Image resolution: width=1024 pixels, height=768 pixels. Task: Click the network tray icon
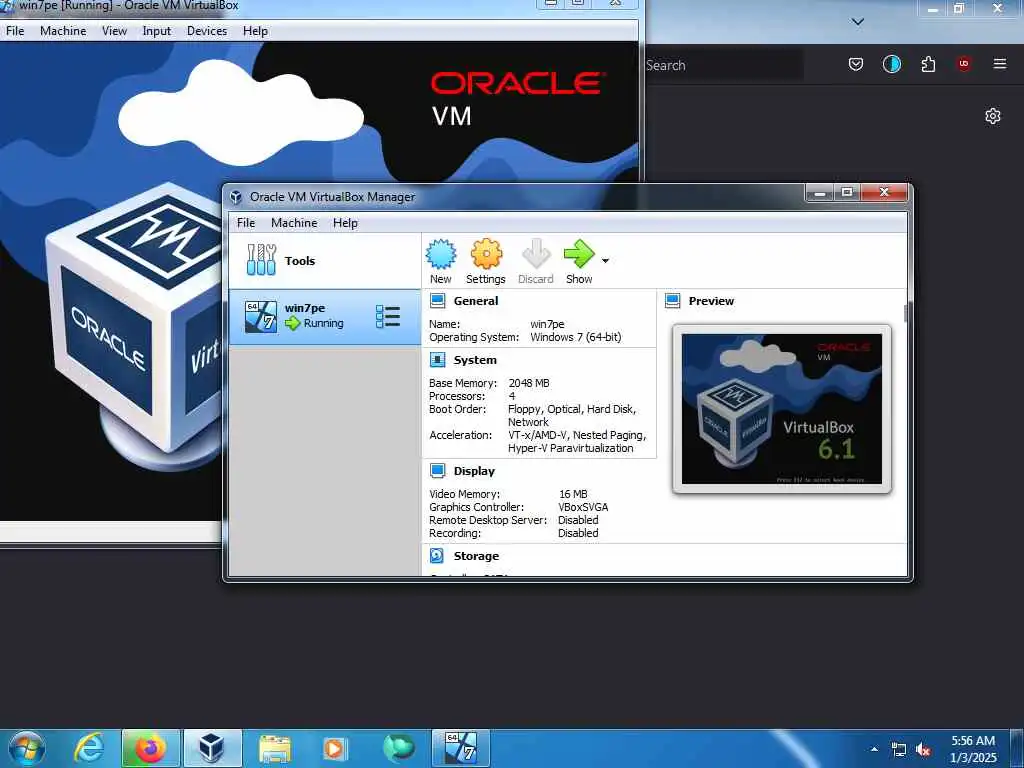[899, 750]
